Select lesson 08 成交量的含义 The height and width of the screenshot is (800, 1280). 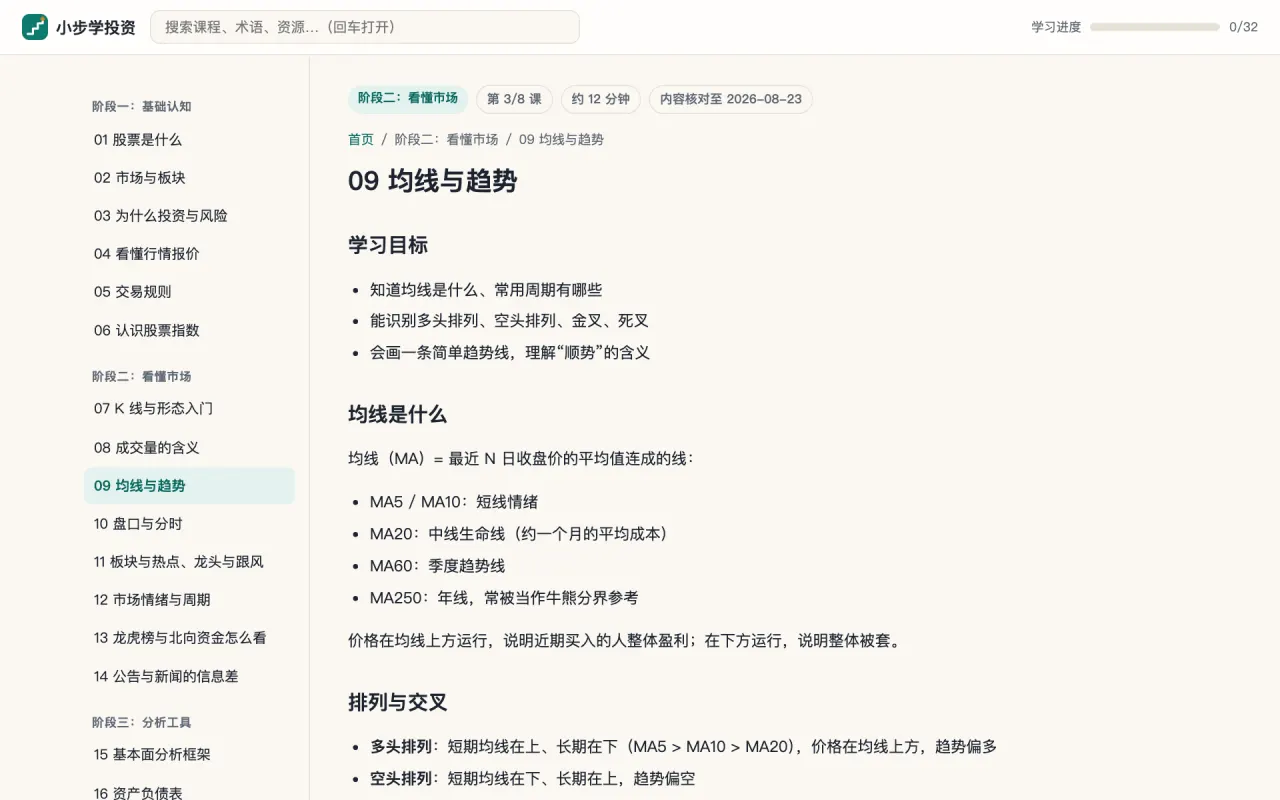tap(189, 448)
